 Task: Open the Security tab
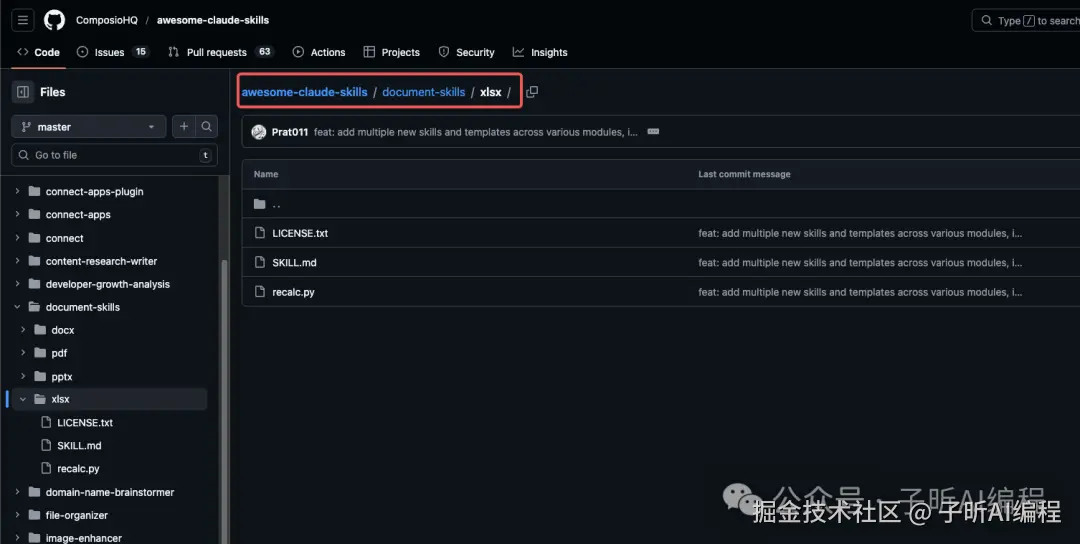click(467, 52)
